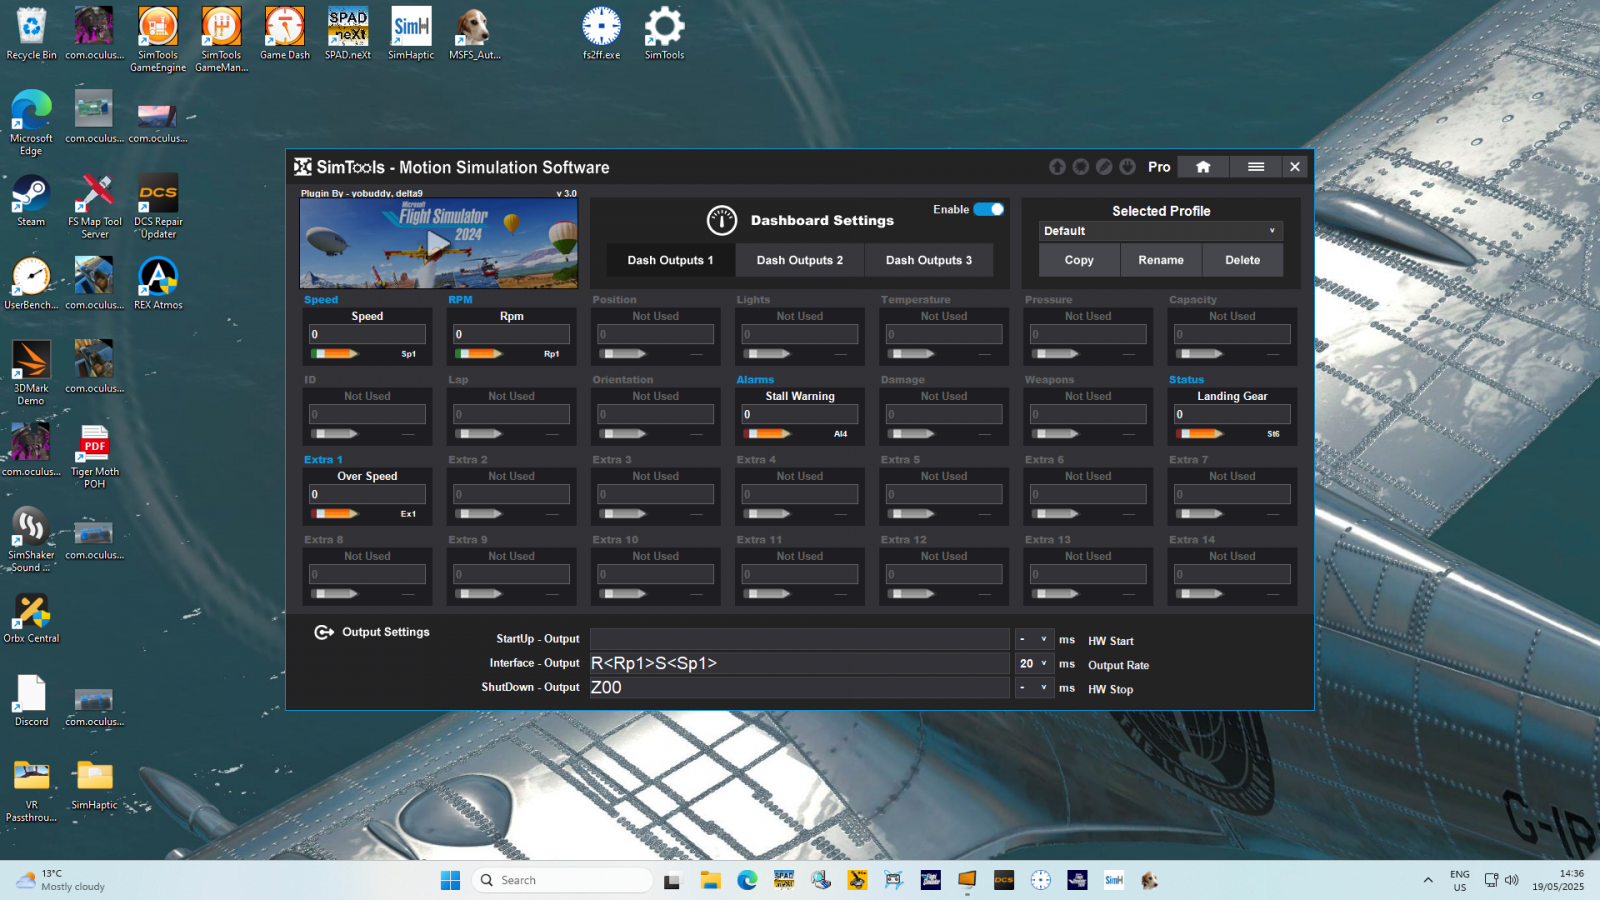
Task: Adjust the Landing Gear slider
Action: point(1200,434)
